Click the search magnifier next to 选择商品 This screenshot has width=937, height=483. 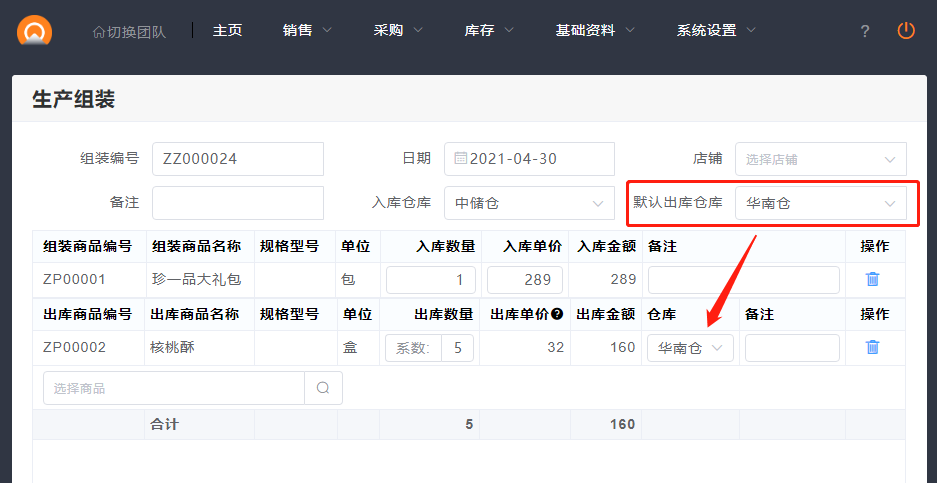323,388
